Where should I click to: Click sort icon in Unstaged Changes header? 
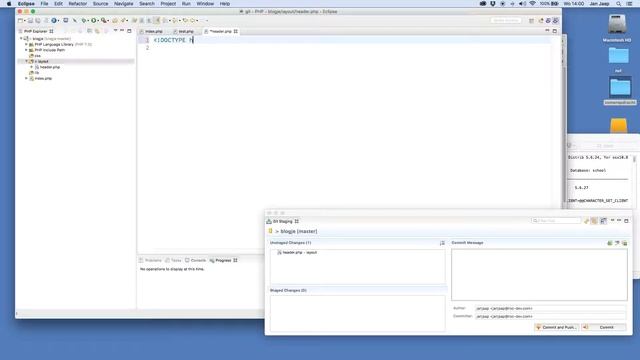pos(442,243)
